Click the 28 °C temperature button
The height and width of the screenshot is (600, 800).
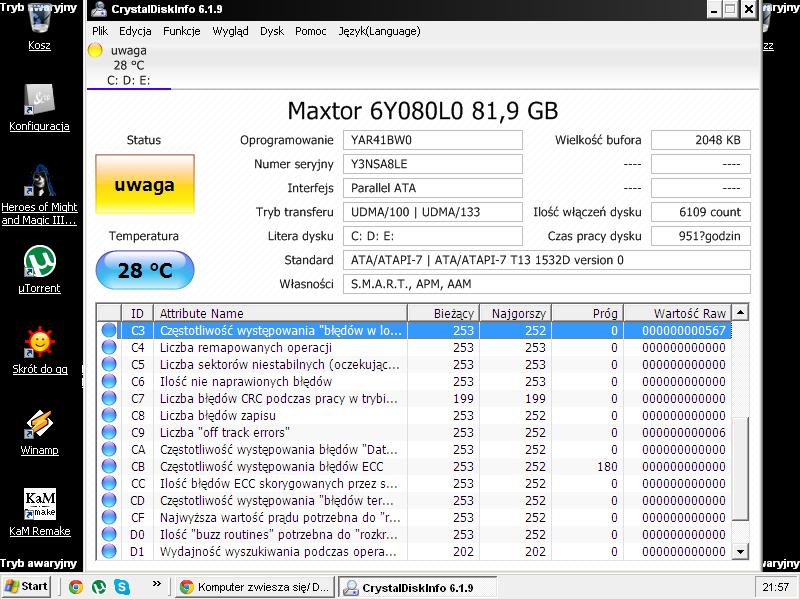click(145, 270)
